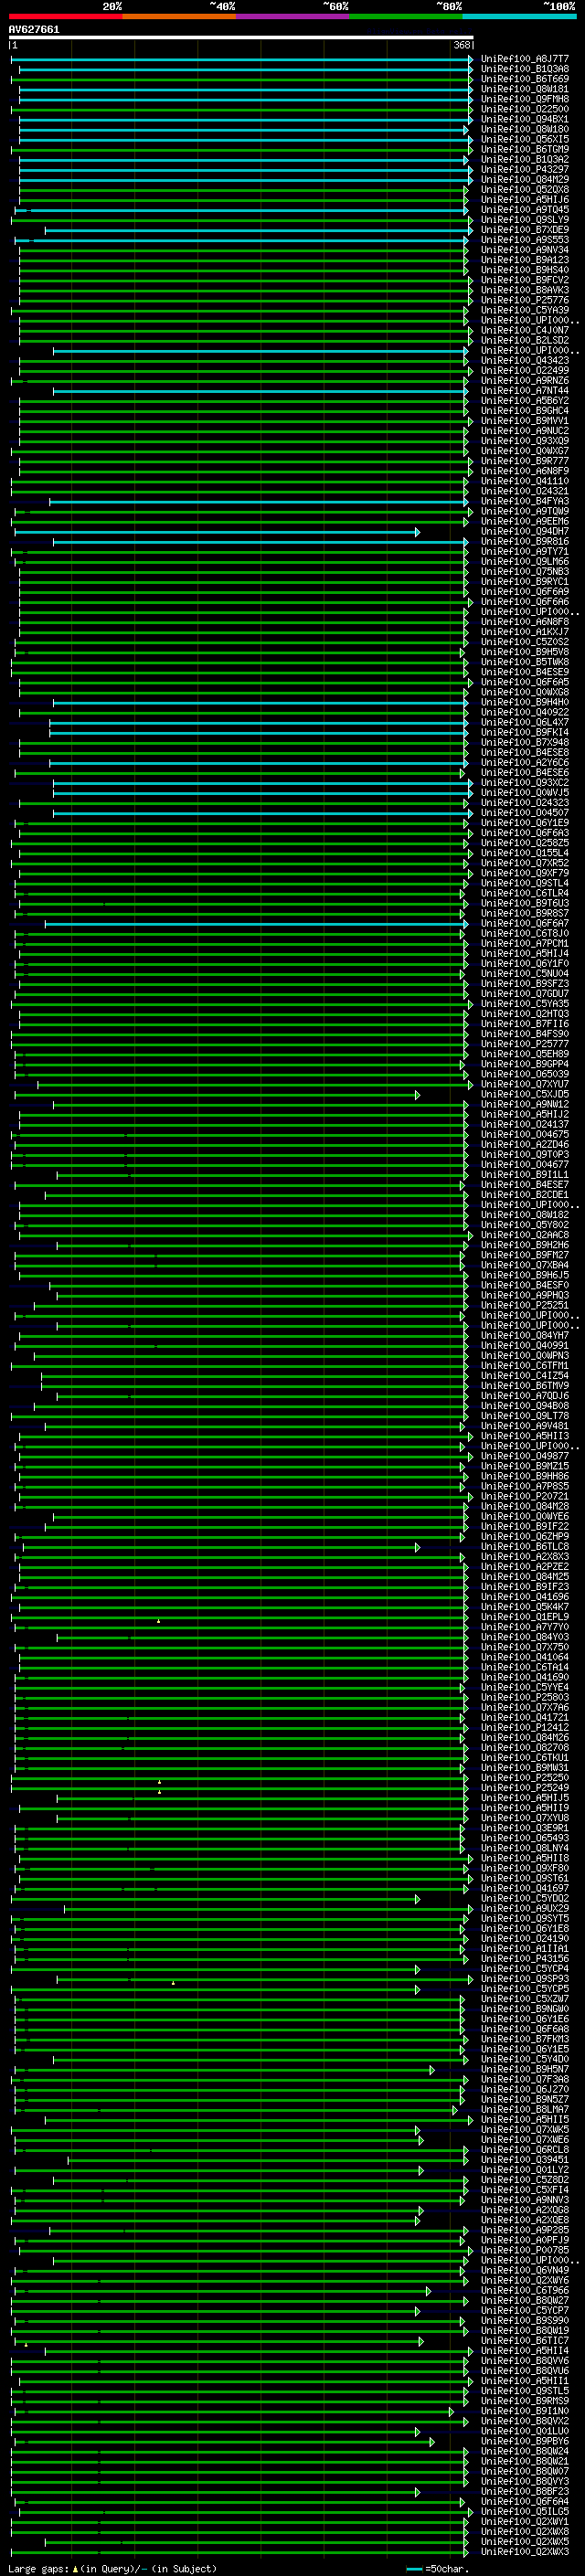Open hit UniRef100_P00785
Viewport: 585px width, 2576px height.
click(524, 2250)
